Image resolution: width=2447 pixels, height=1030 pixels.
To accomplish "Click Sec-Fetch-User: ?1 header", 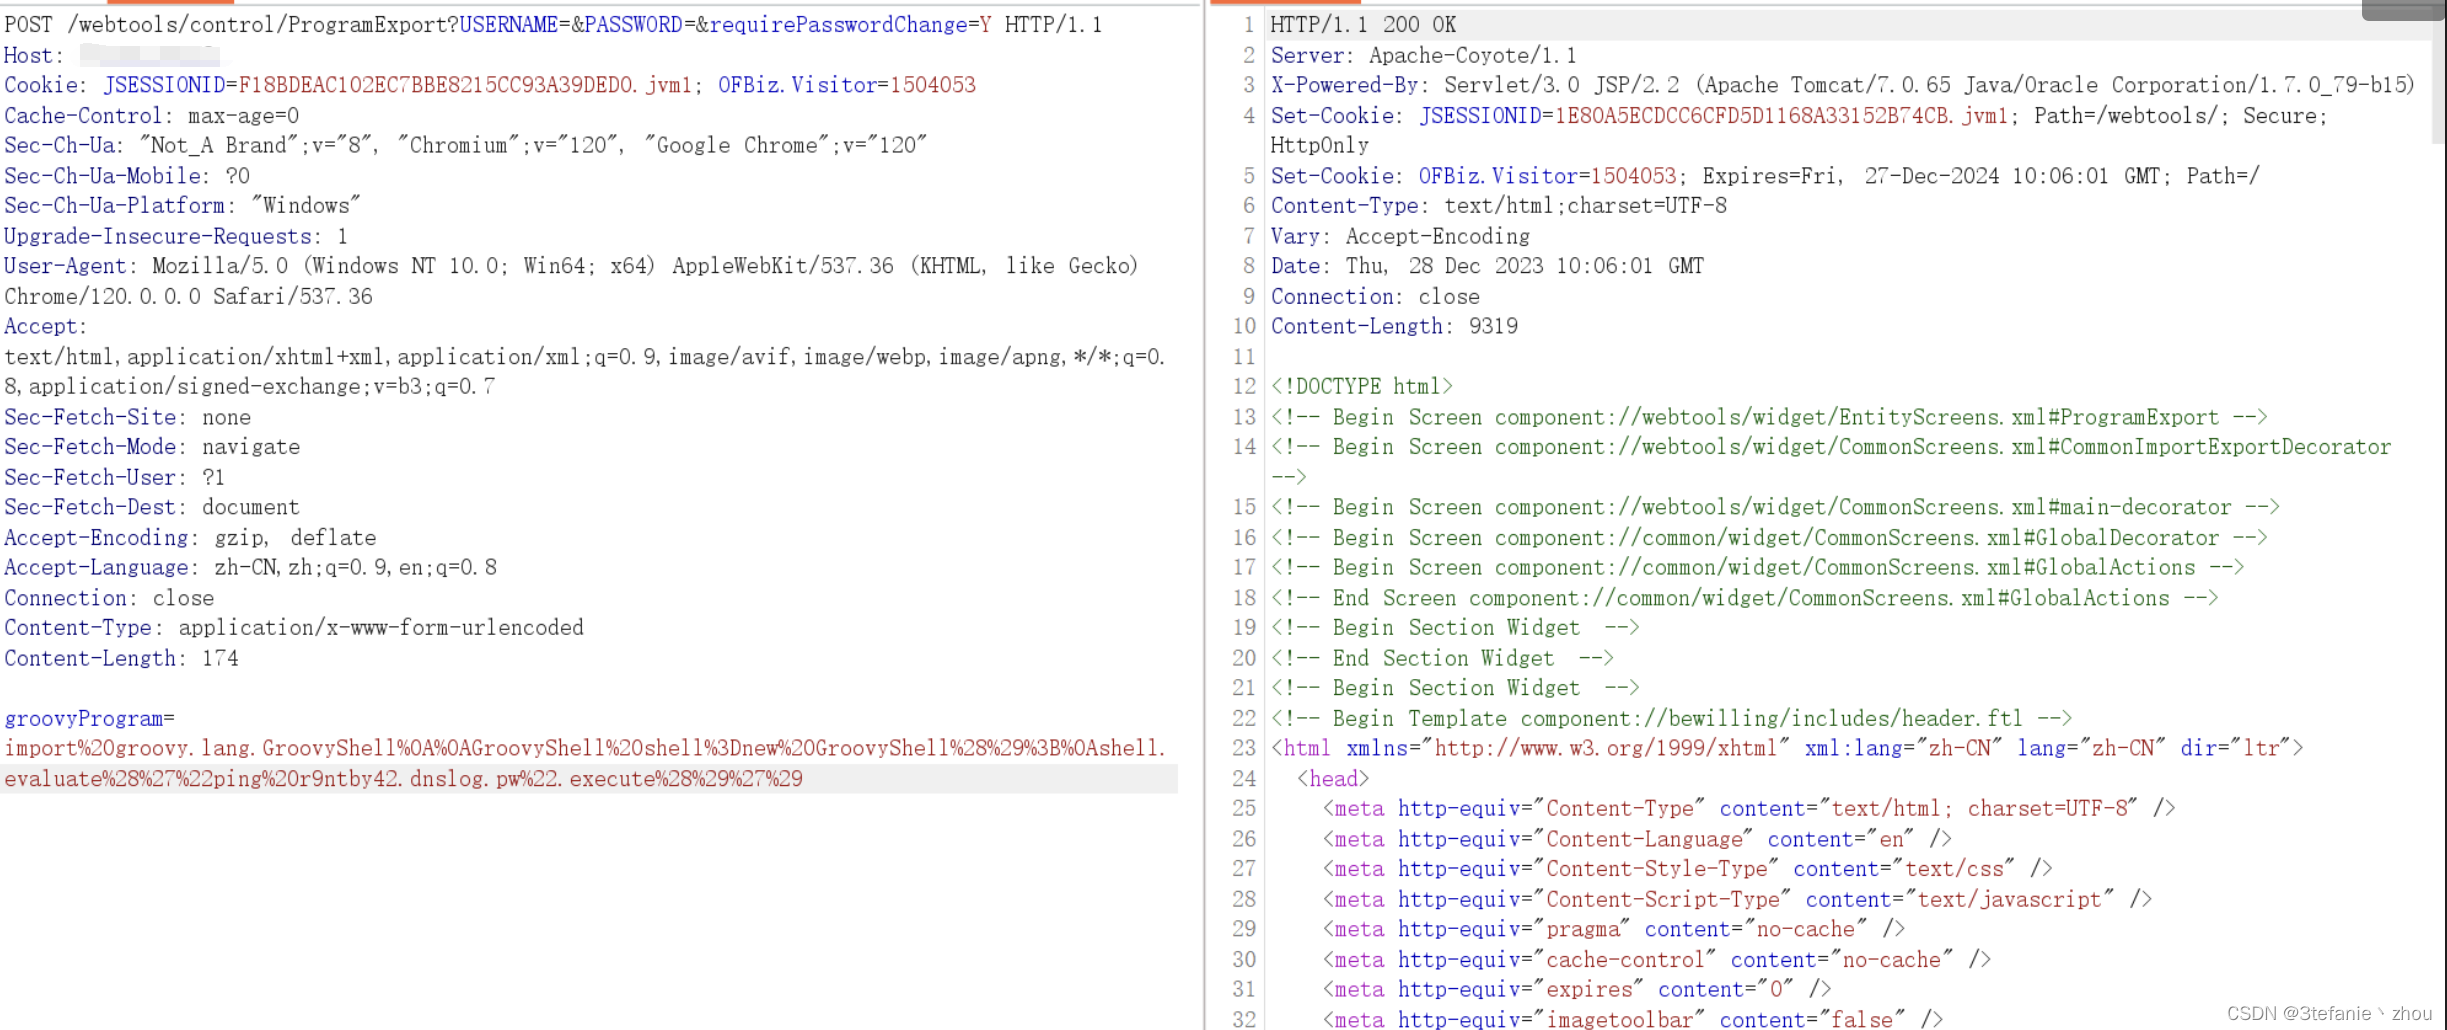I will coord(114,477).
